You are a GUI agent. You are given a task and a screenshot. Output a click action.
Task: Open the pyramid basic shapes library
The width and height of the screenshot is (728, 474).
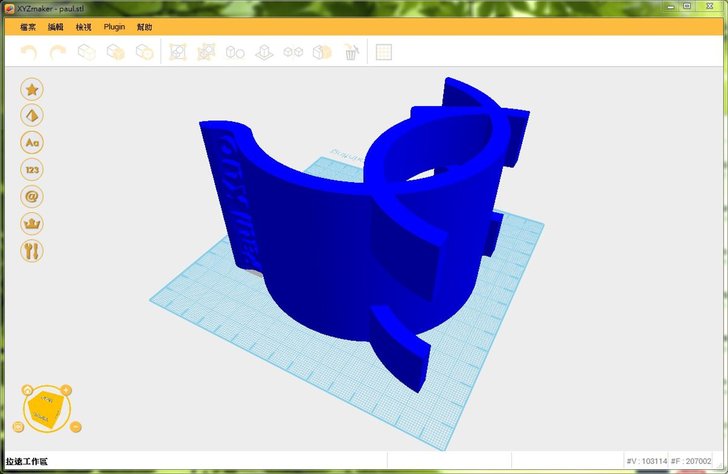pyautogui.click(x=32, y=116)
